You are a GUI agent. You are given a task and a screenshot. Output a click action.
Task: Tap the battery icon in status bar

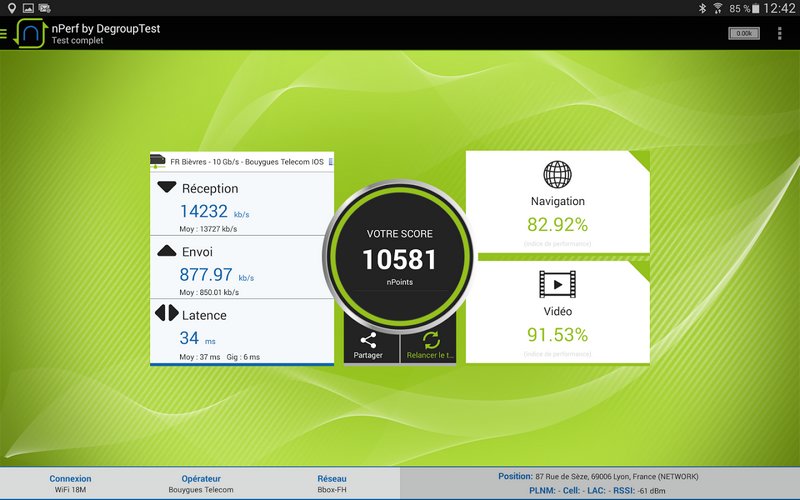pos(760,8)
